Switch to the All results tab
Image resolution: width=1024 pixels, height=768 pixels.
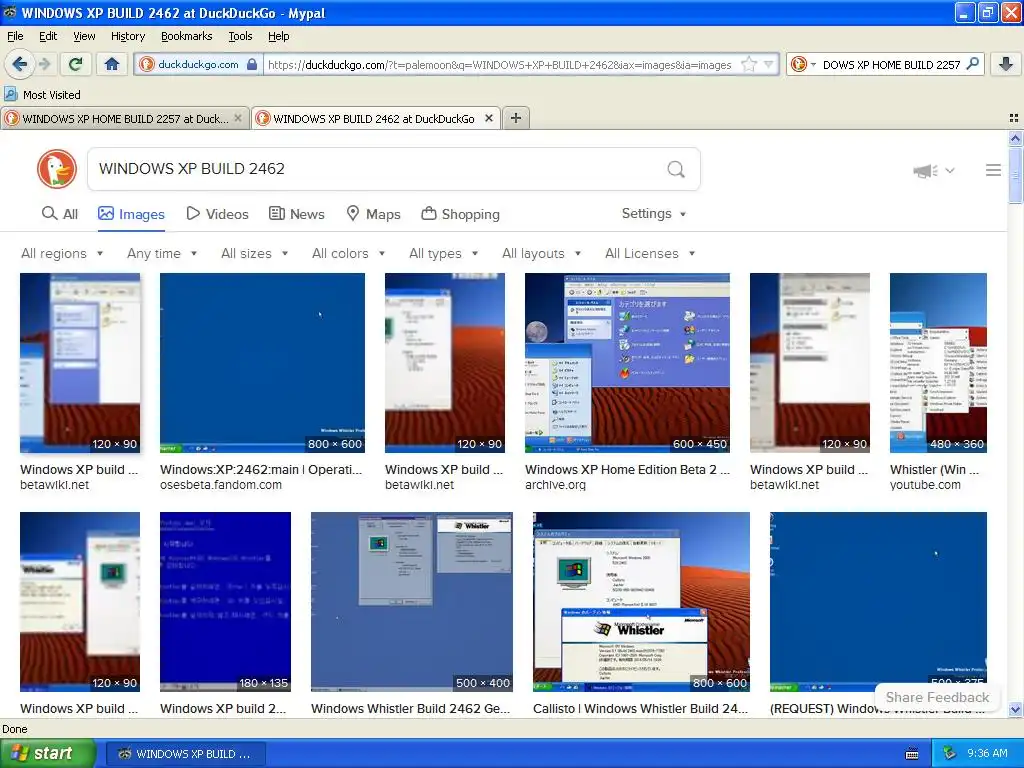[59, 214]
